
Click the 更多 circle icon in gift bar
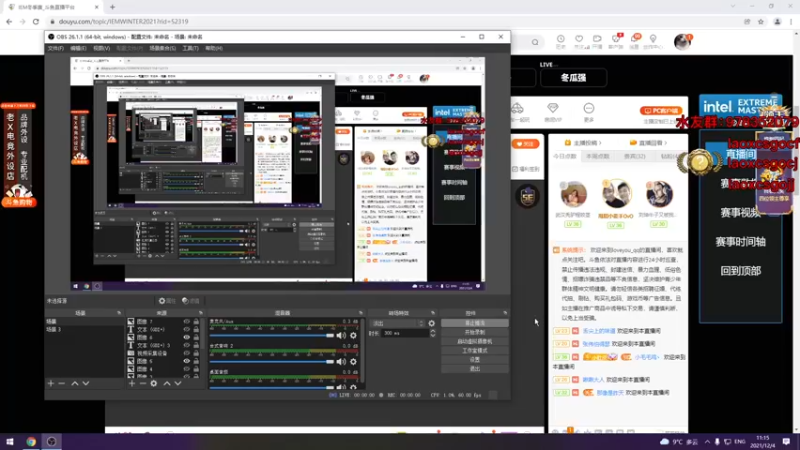(x=589, y=108)
